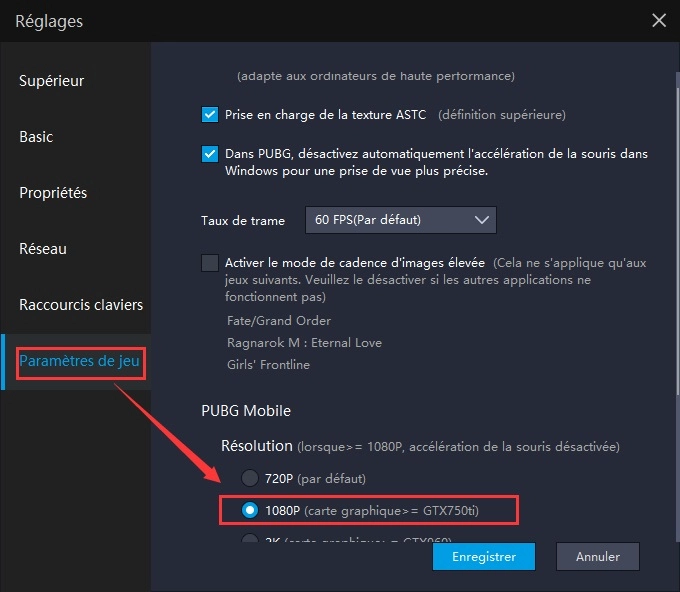Click the Enregistrer button

point(484,556)
